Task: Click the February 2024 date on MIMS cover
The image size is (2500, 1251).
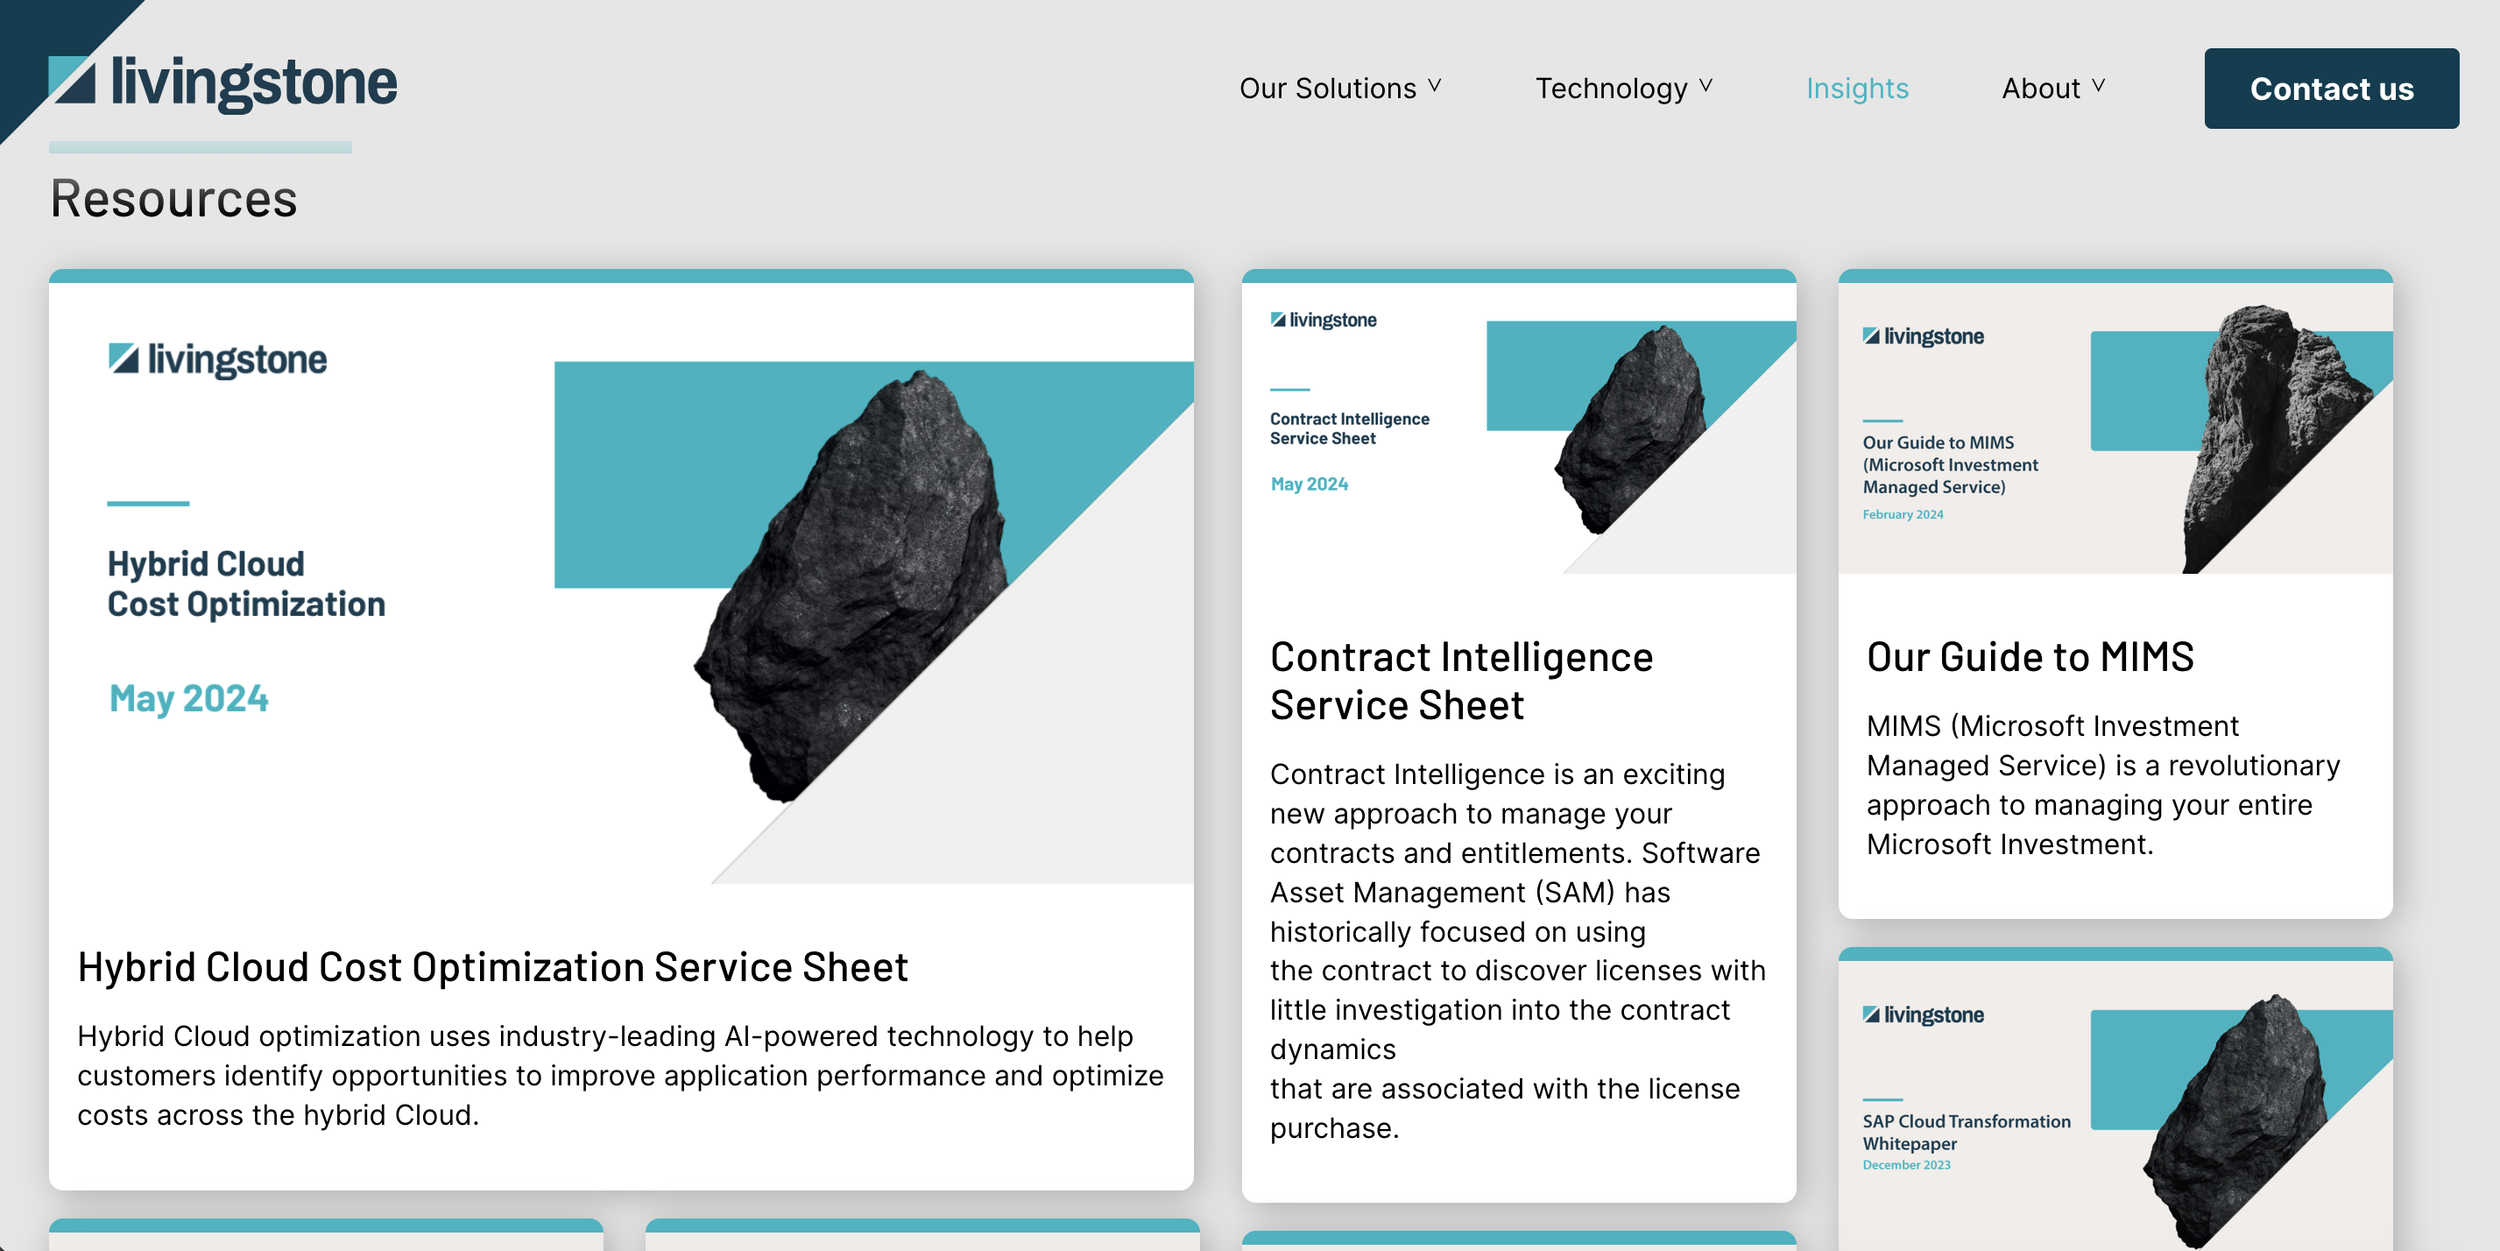Action: coord(1903,515)
